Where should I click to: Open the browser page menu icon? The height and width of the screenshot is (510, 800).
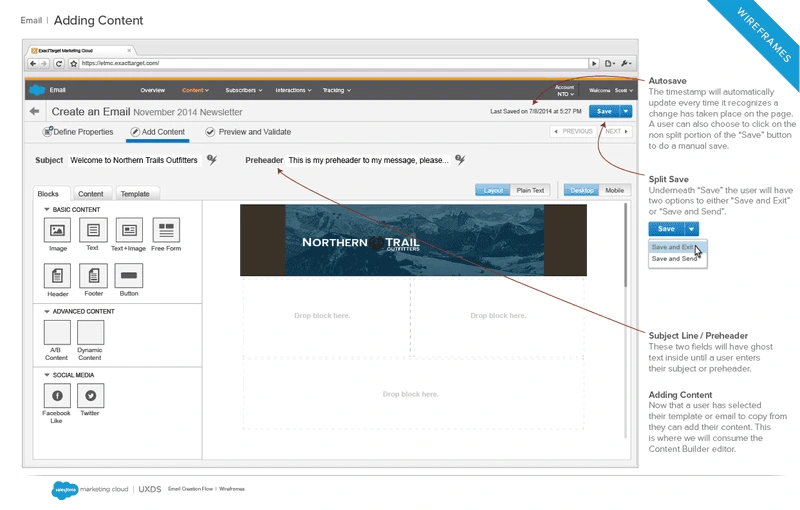coord(610,63)
